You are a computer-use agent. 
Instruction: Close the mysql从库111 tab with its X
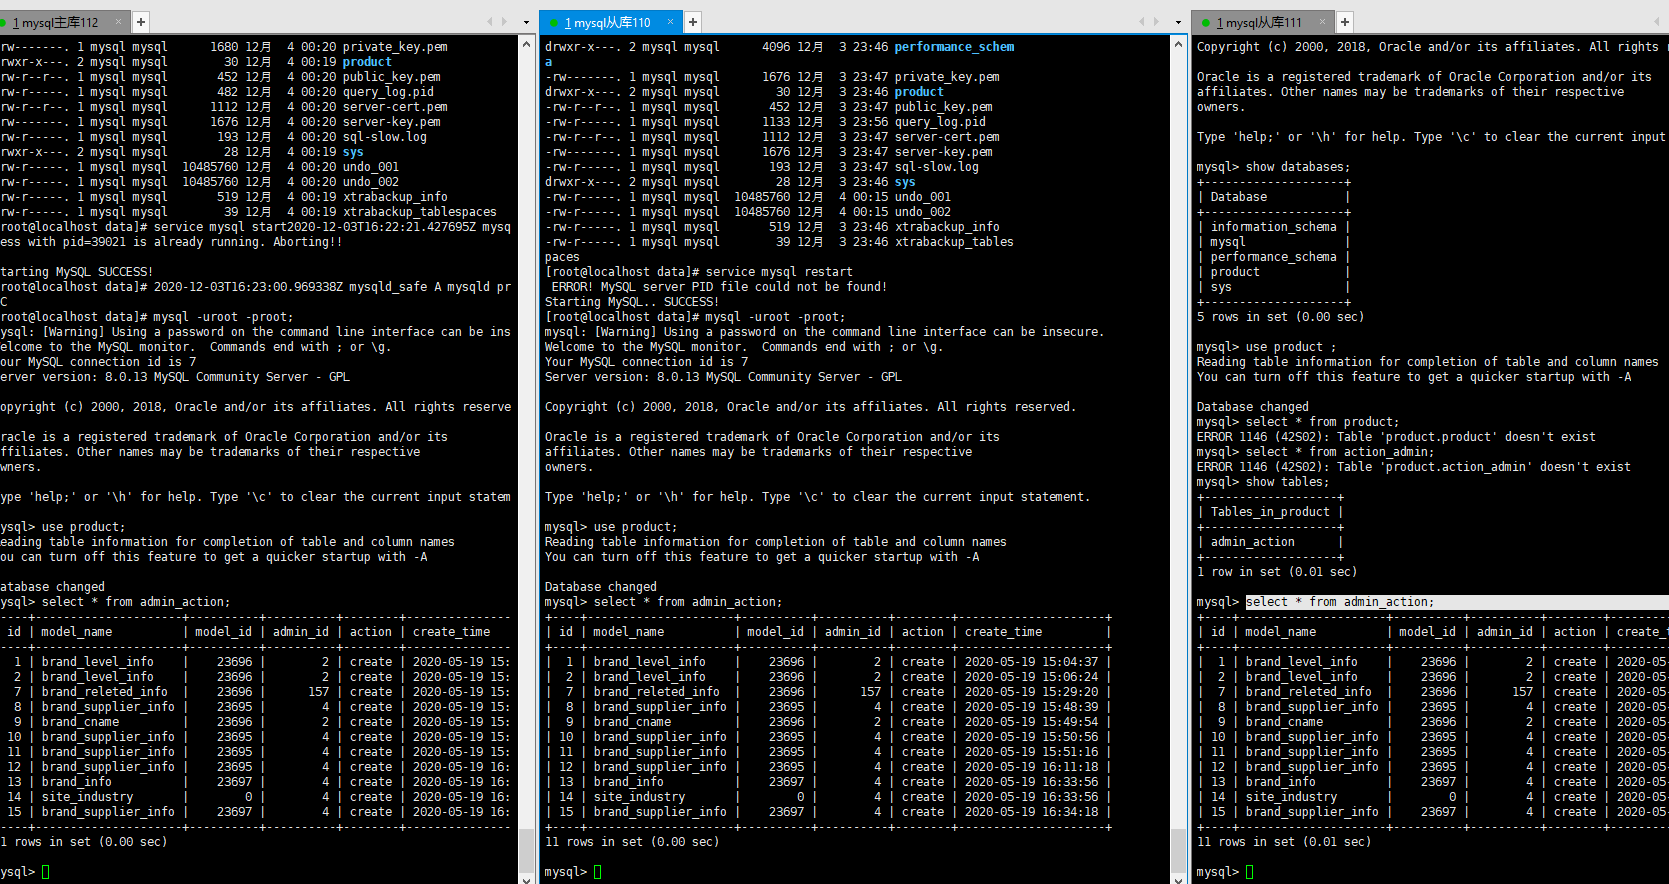tap(1322, 21)
